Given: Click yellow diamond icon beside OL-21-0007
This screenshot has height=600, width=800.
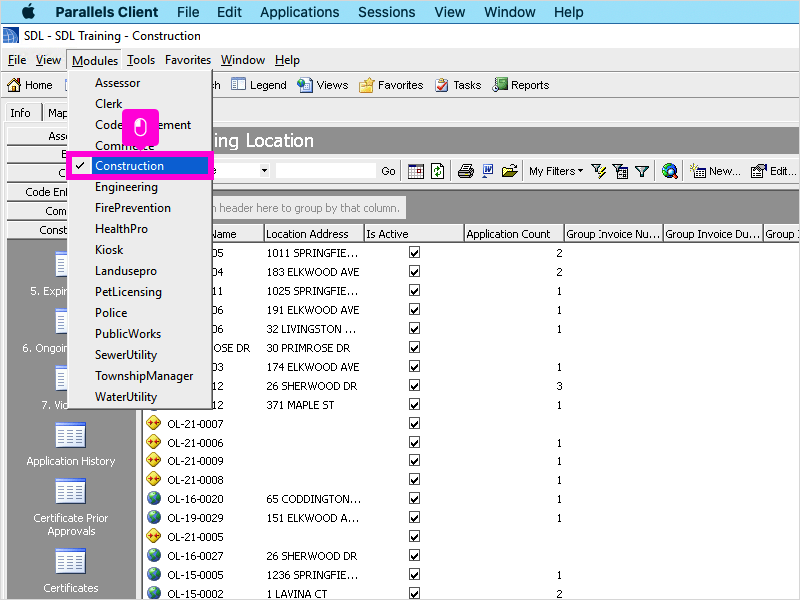Looking at the screenshot, I should pyautogui.click(x=154, y=423).
